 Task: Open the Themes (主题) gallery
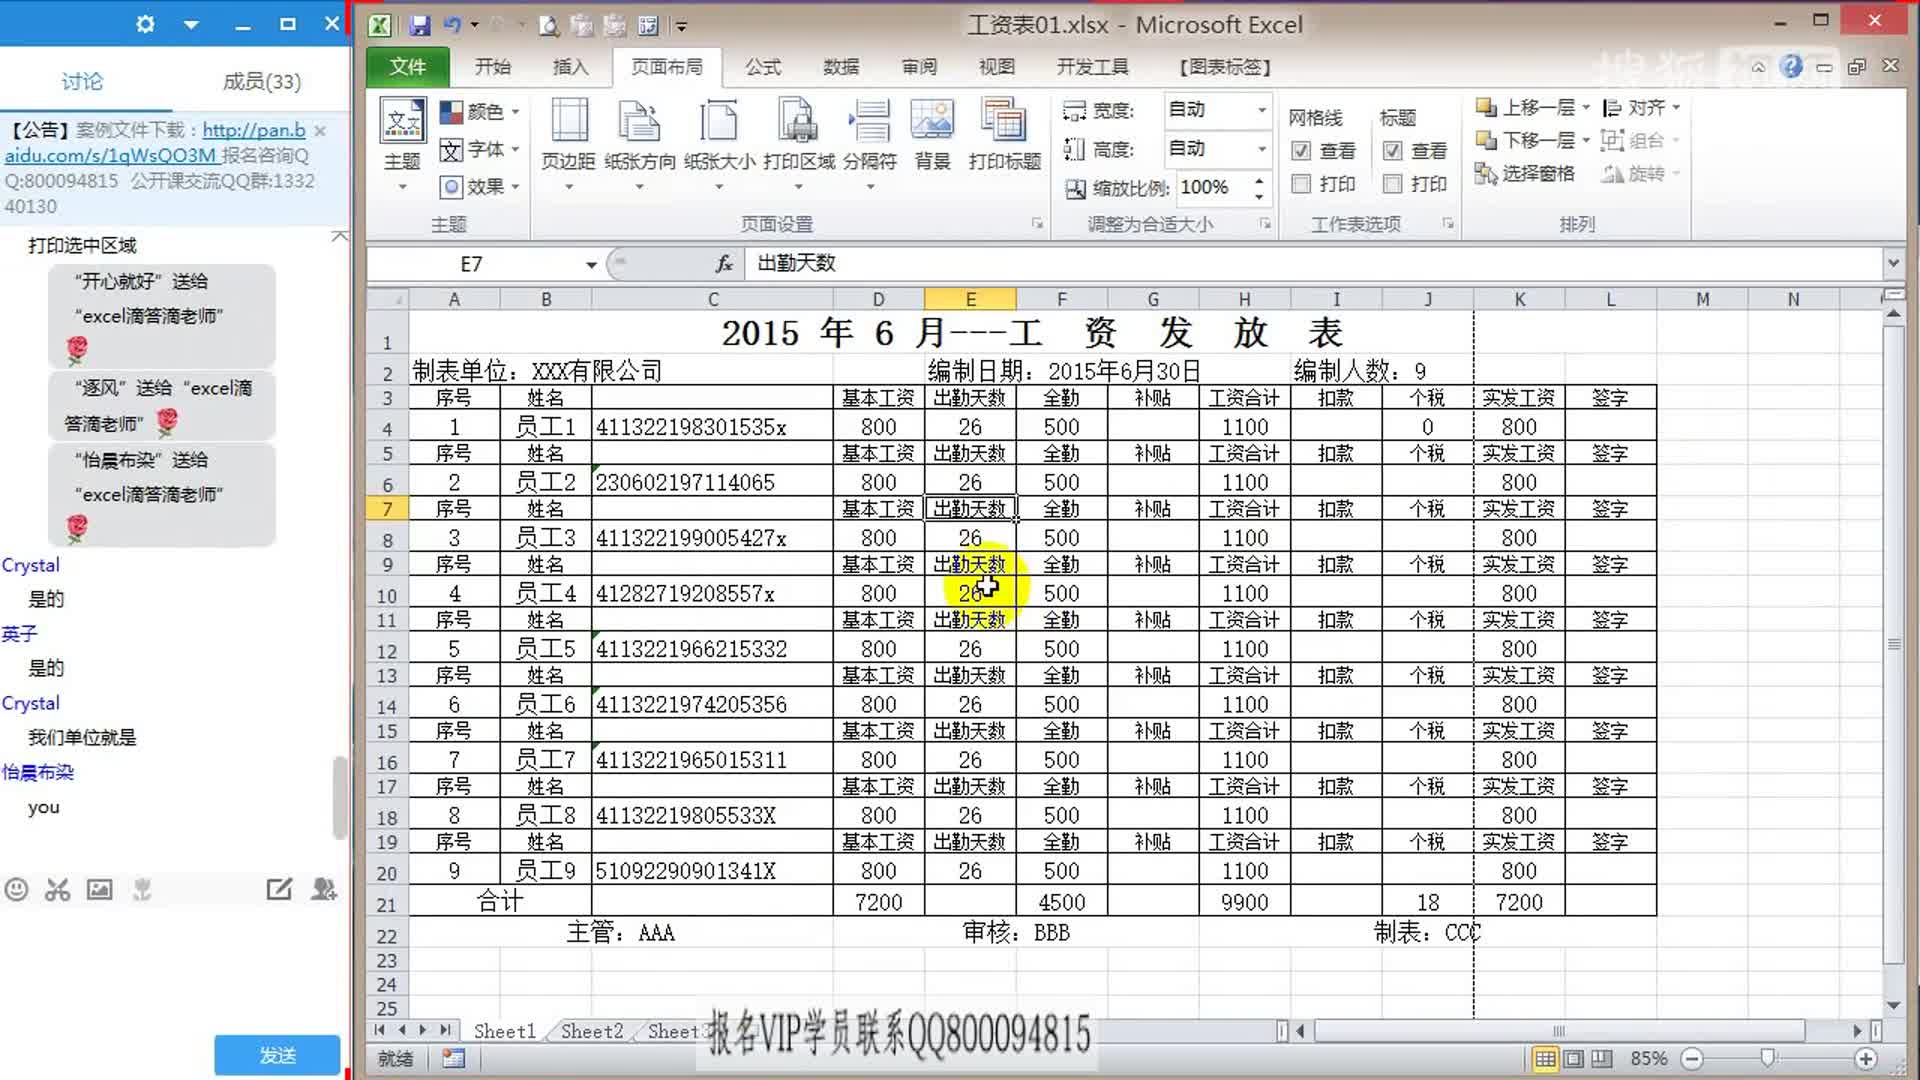(403, 146)
